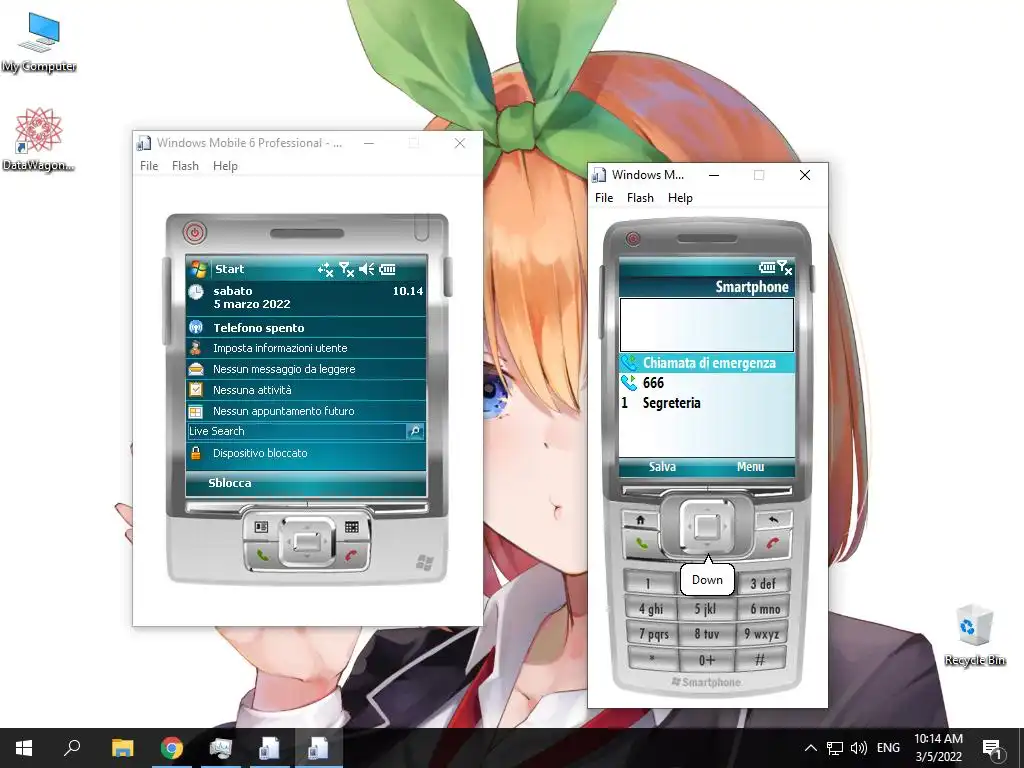Click the center Action button on Smartphone D-pad

point(707,526)
